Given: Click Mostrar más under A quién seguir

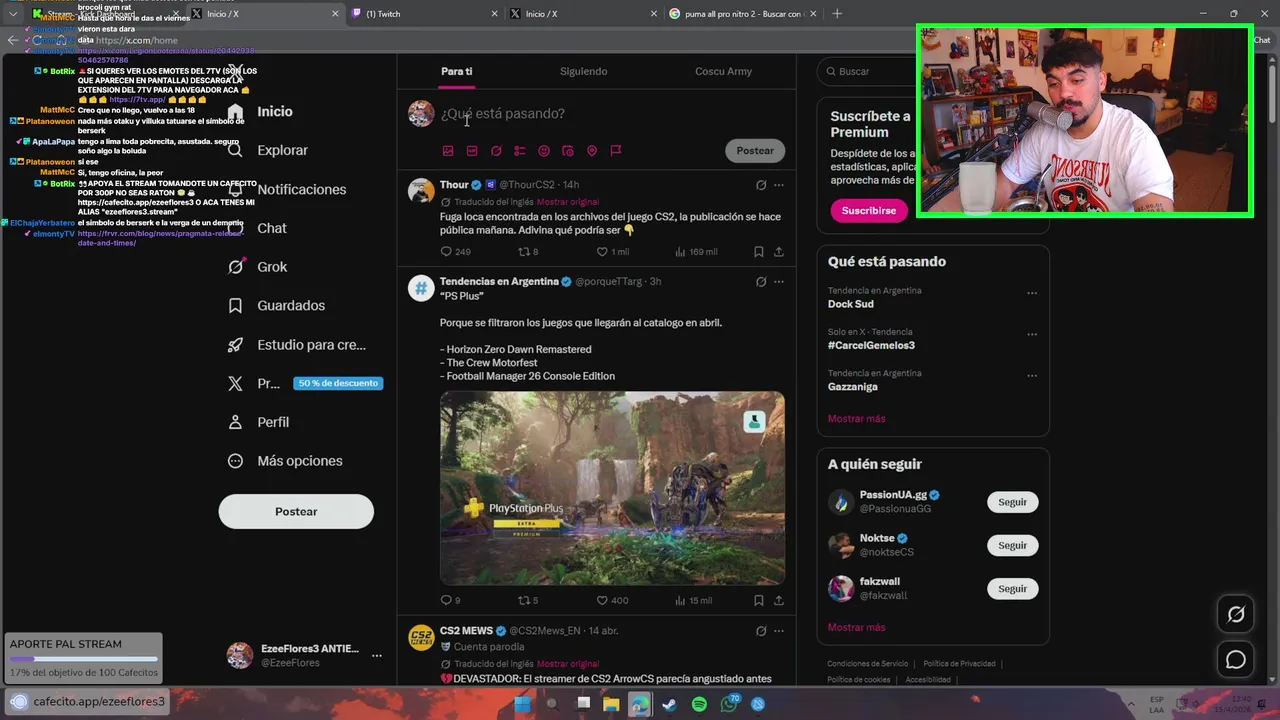Looking at the screenshot, I should click(x=856, y=627).
